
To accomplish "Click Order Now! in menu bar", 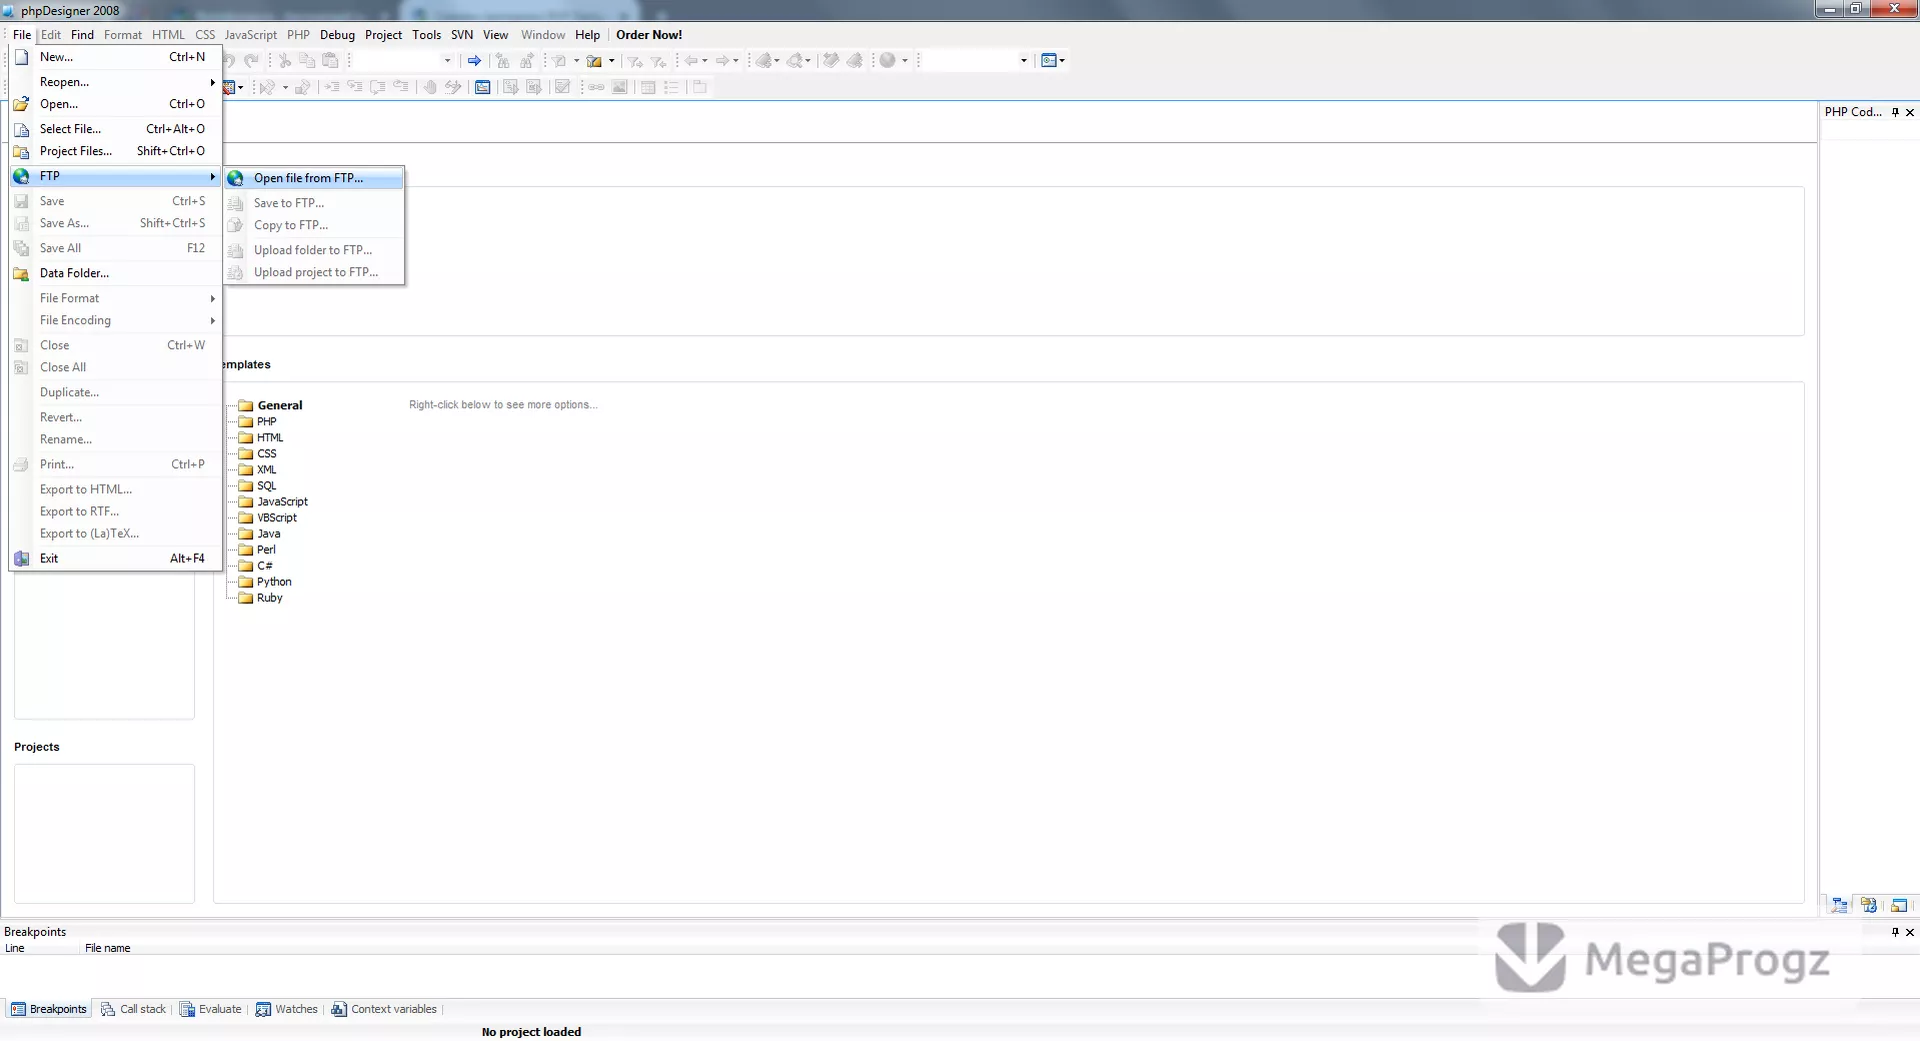I will tap(649, 35).
